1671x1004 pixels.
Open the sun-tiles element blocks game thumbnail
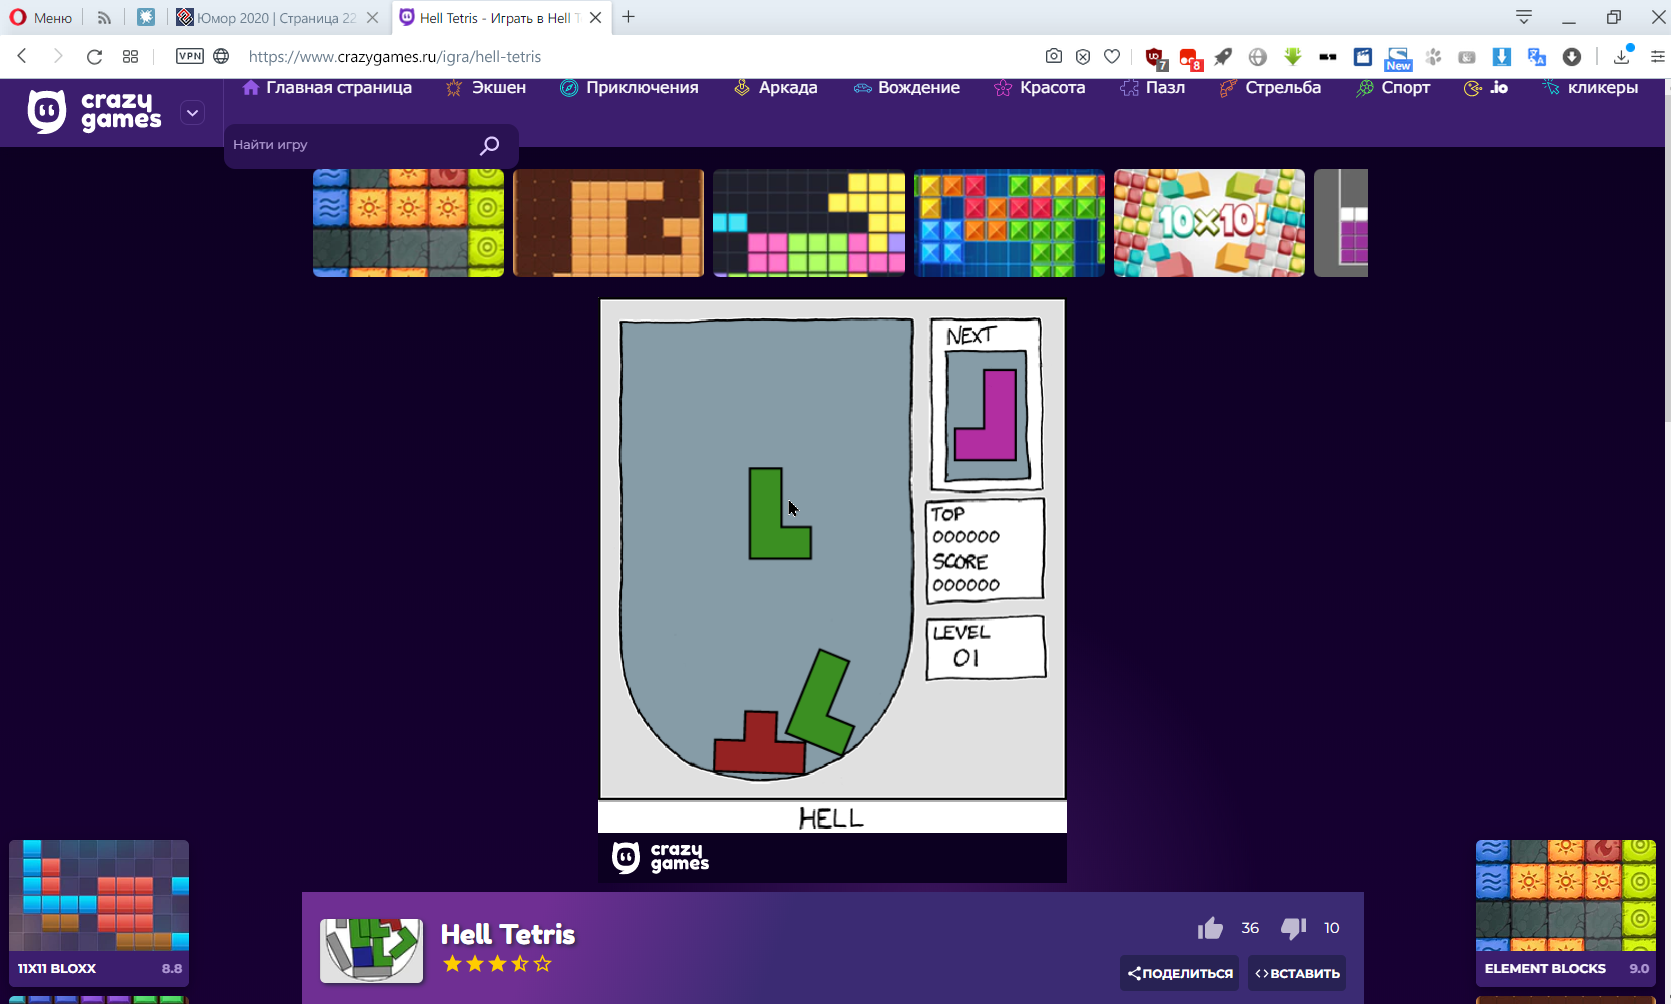tap(408, 223)
